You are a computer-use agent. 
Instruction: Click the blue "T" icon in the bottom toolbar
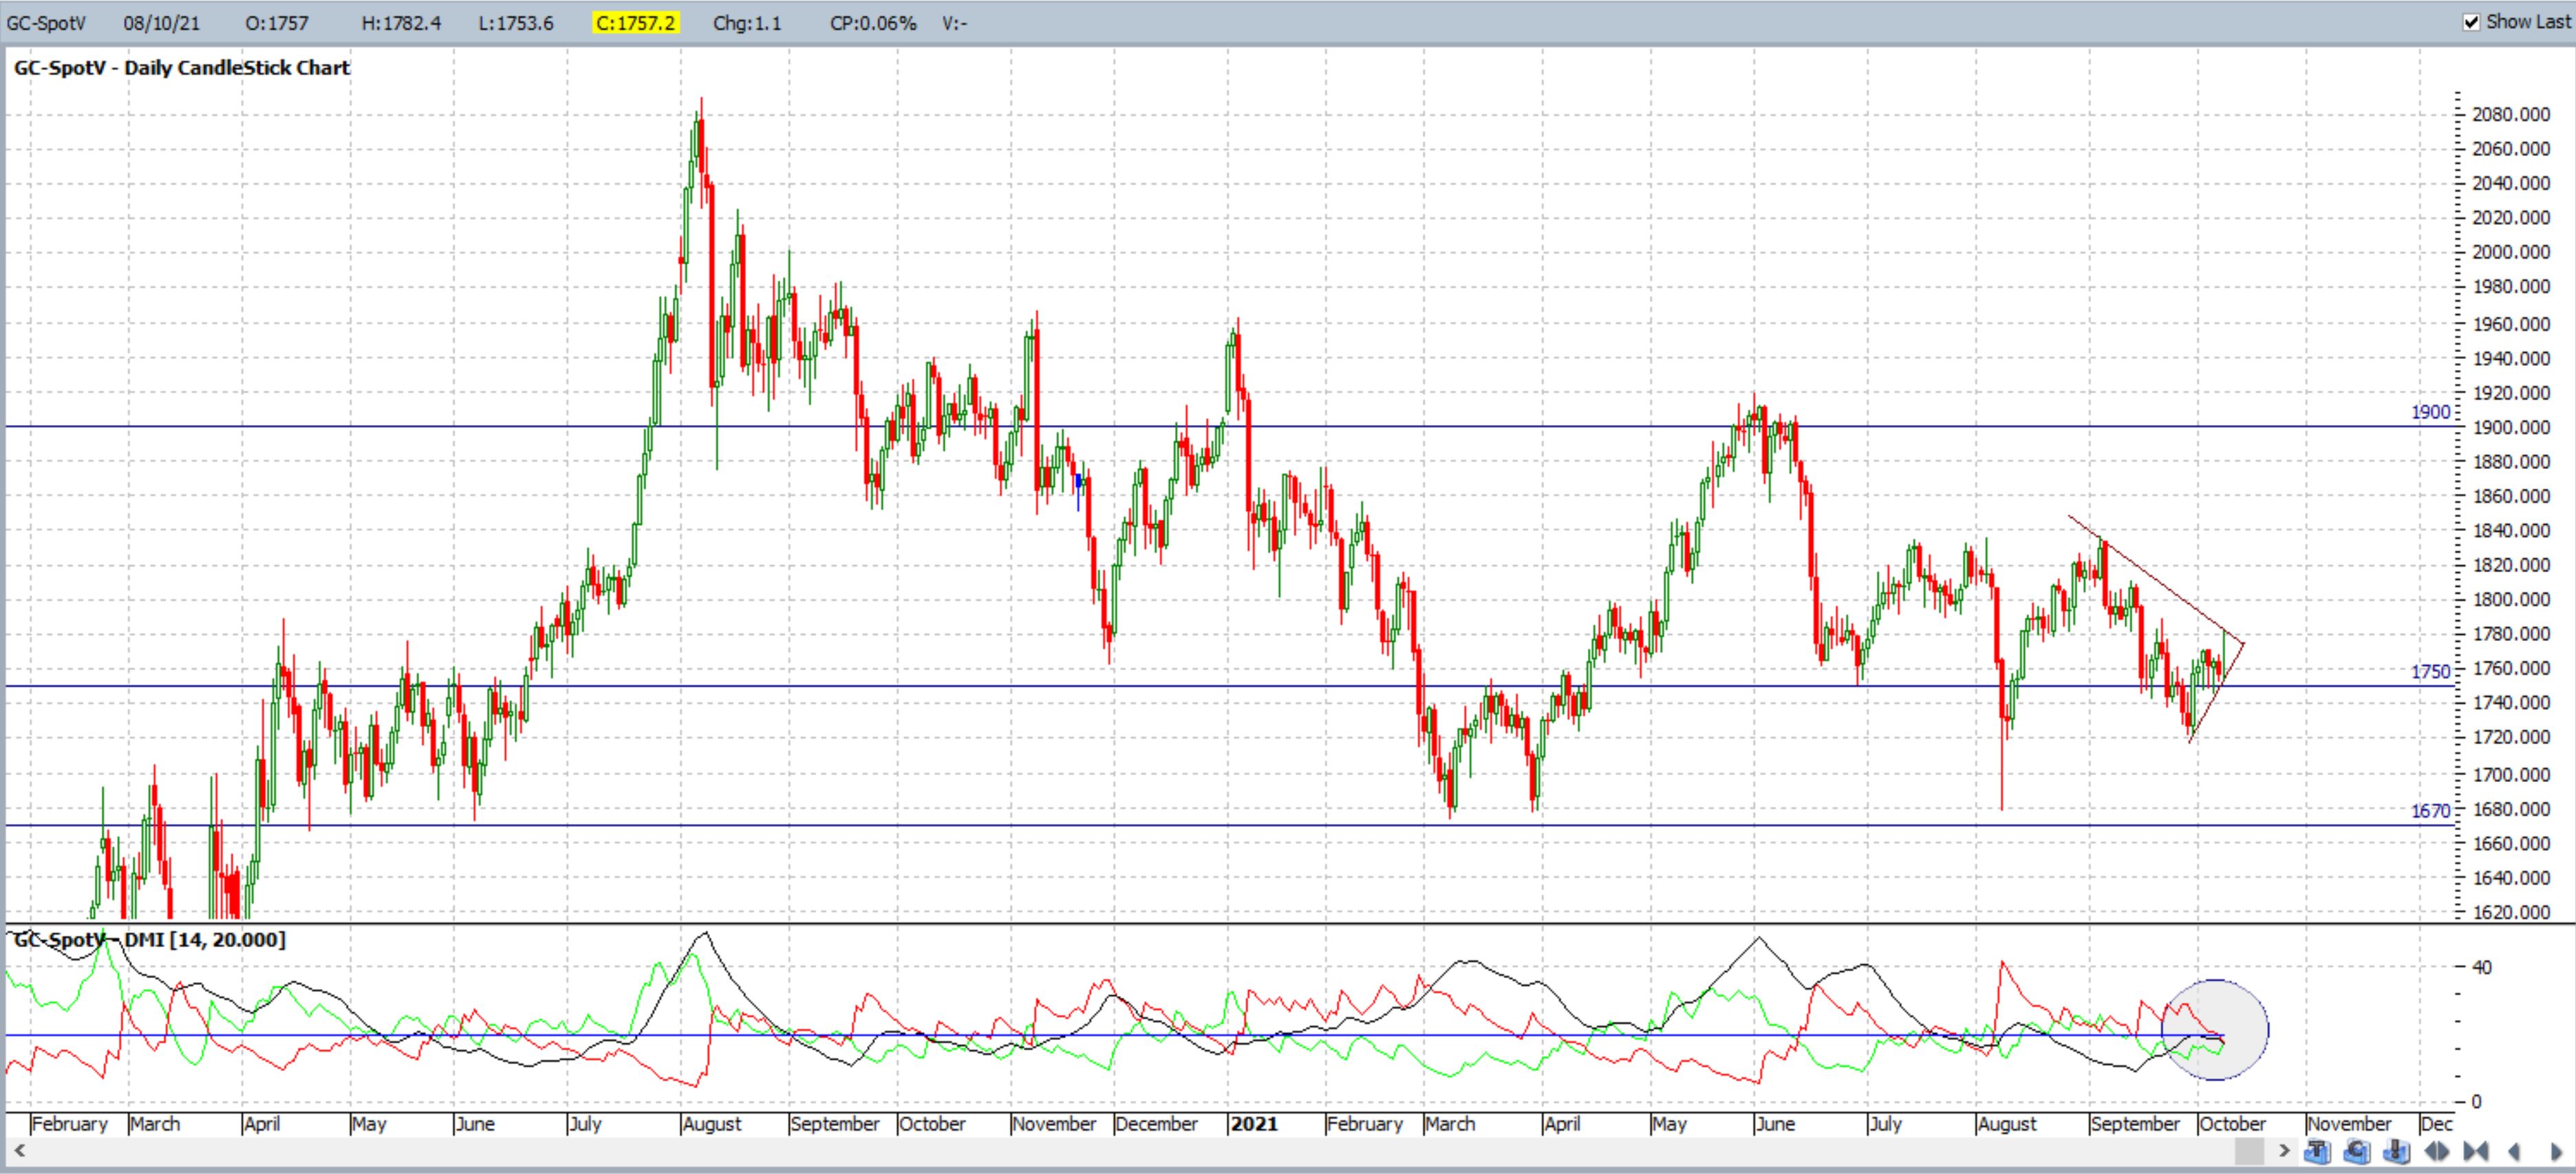point(2317,1151)
